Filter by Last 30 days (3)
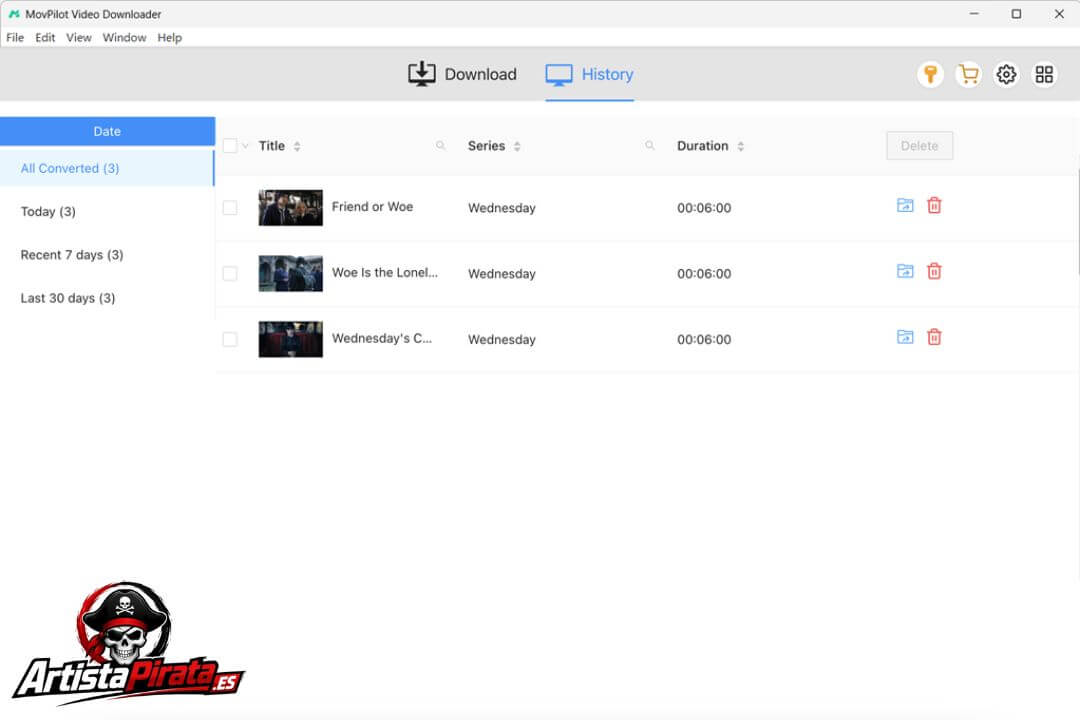Screen dimensions: 1080x720 click(x=107, y=298)
